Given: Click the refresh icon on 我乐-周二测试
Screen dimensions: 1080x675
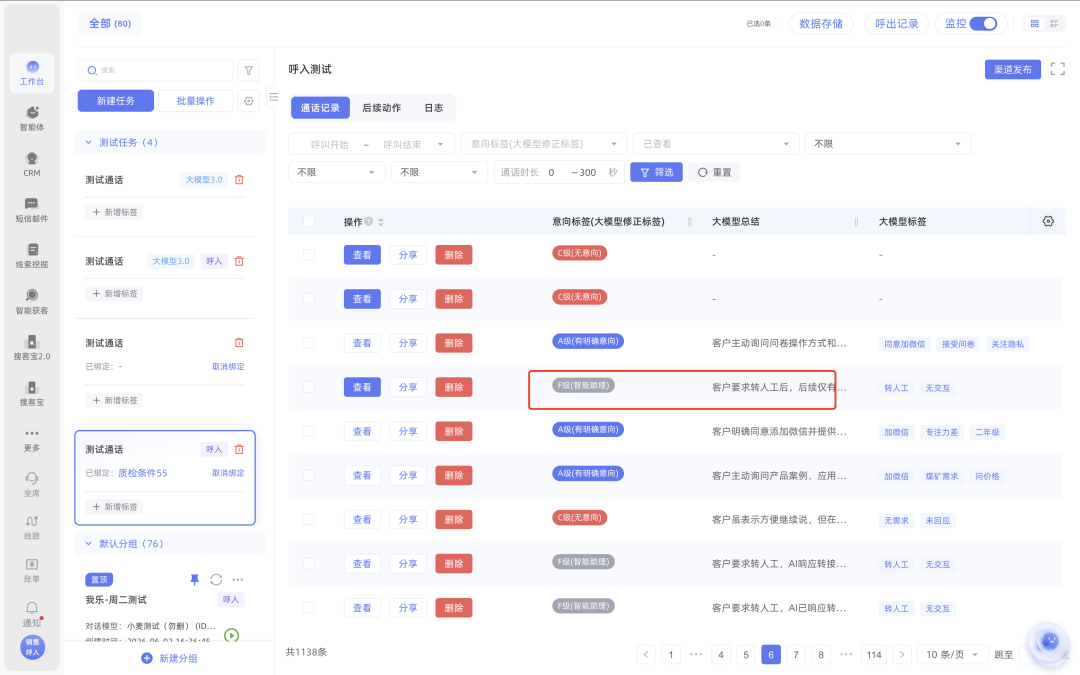Looking at the screenshot, I should [216, 580].
